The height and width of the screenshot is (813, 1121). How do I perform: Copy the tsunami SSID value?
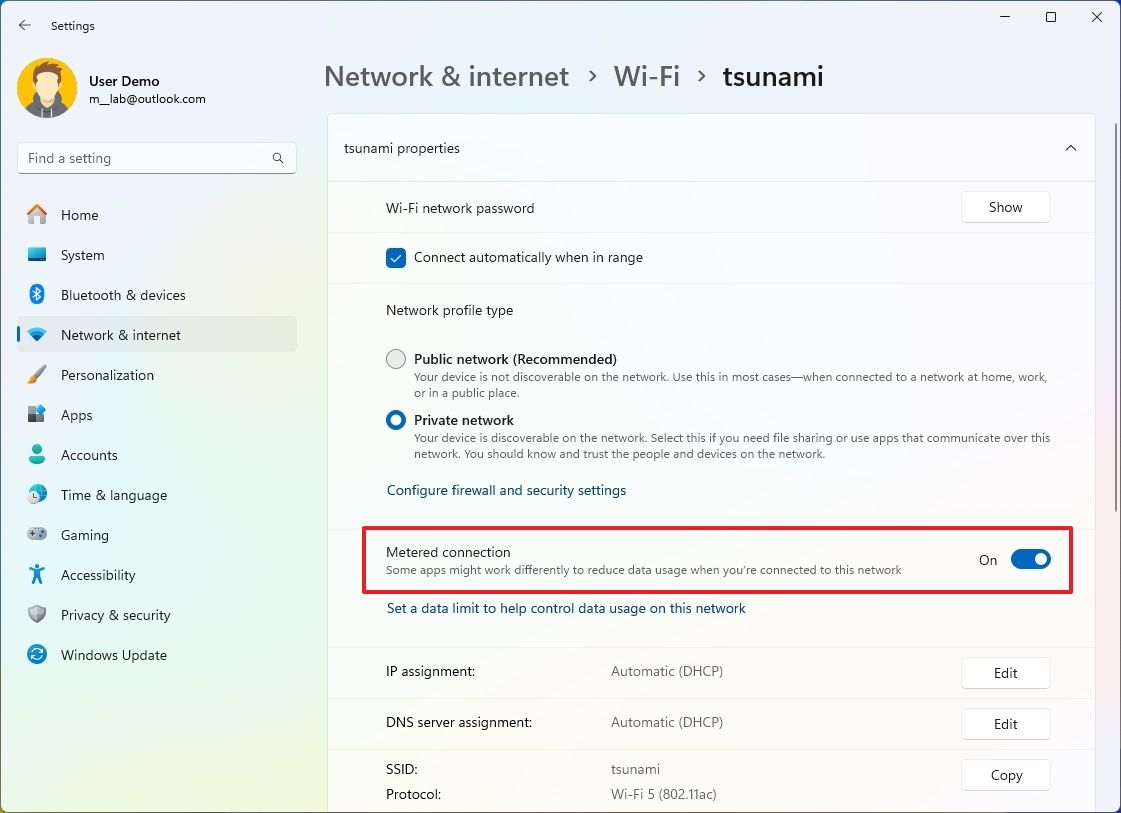point(1005,774)
